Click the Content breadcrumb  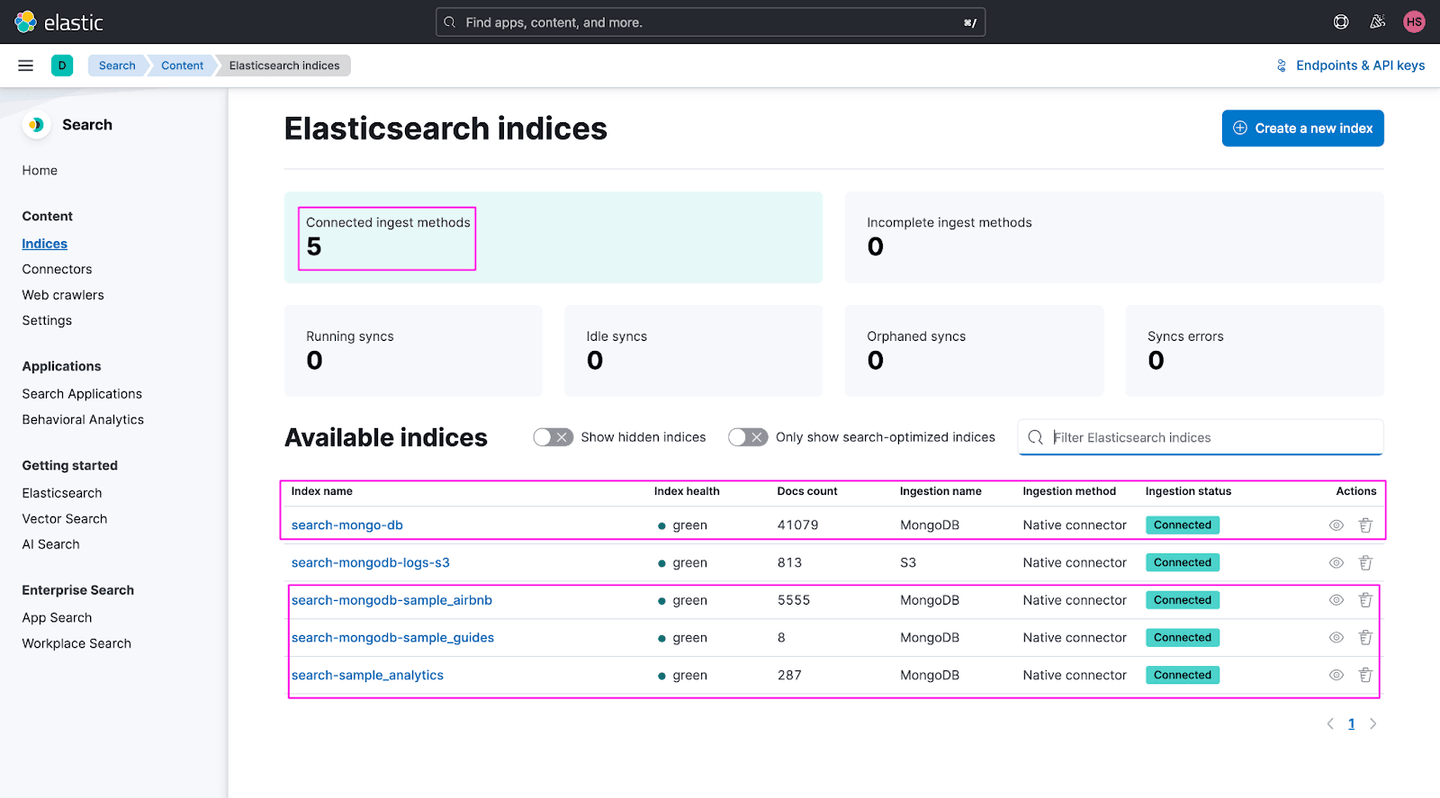(x=182, y=66)
